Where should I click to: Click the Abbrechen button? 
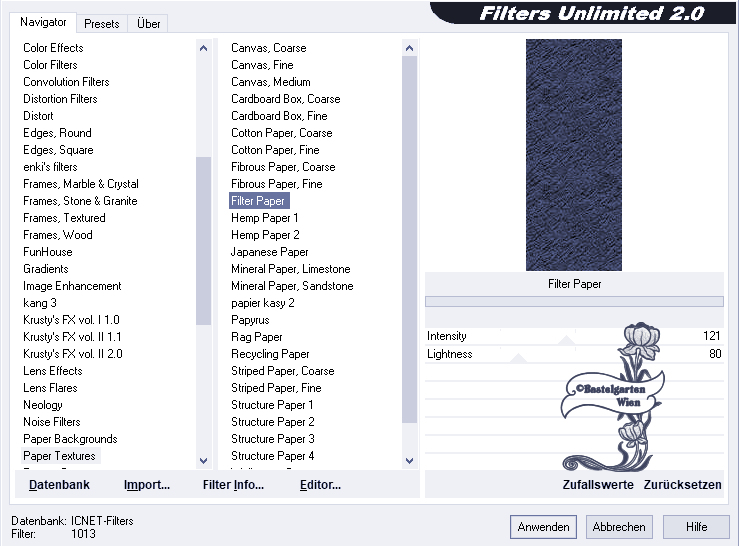(619, 527)
